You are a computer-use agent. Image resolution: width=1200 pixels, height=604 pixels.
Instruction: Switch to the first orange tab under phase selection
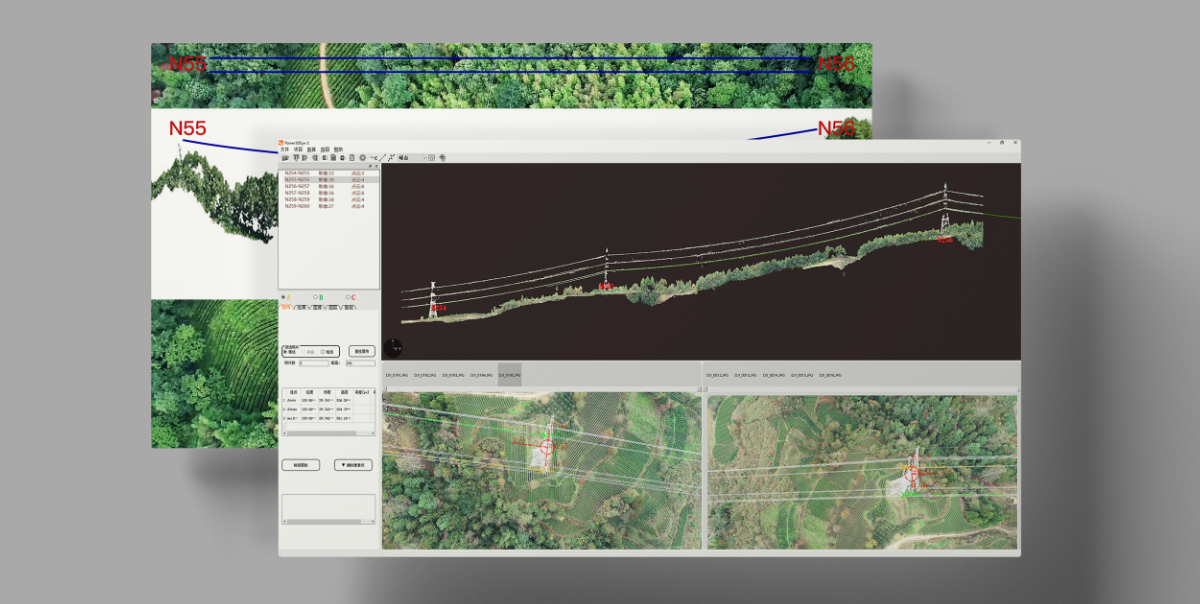(x=286, y=307)
